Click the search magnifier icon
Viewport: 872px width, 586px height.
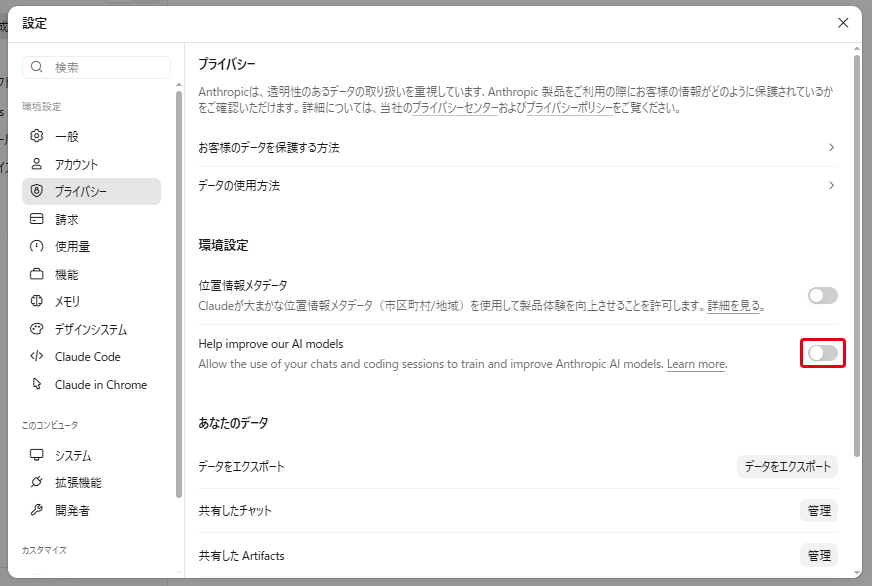tap(37, 67)
